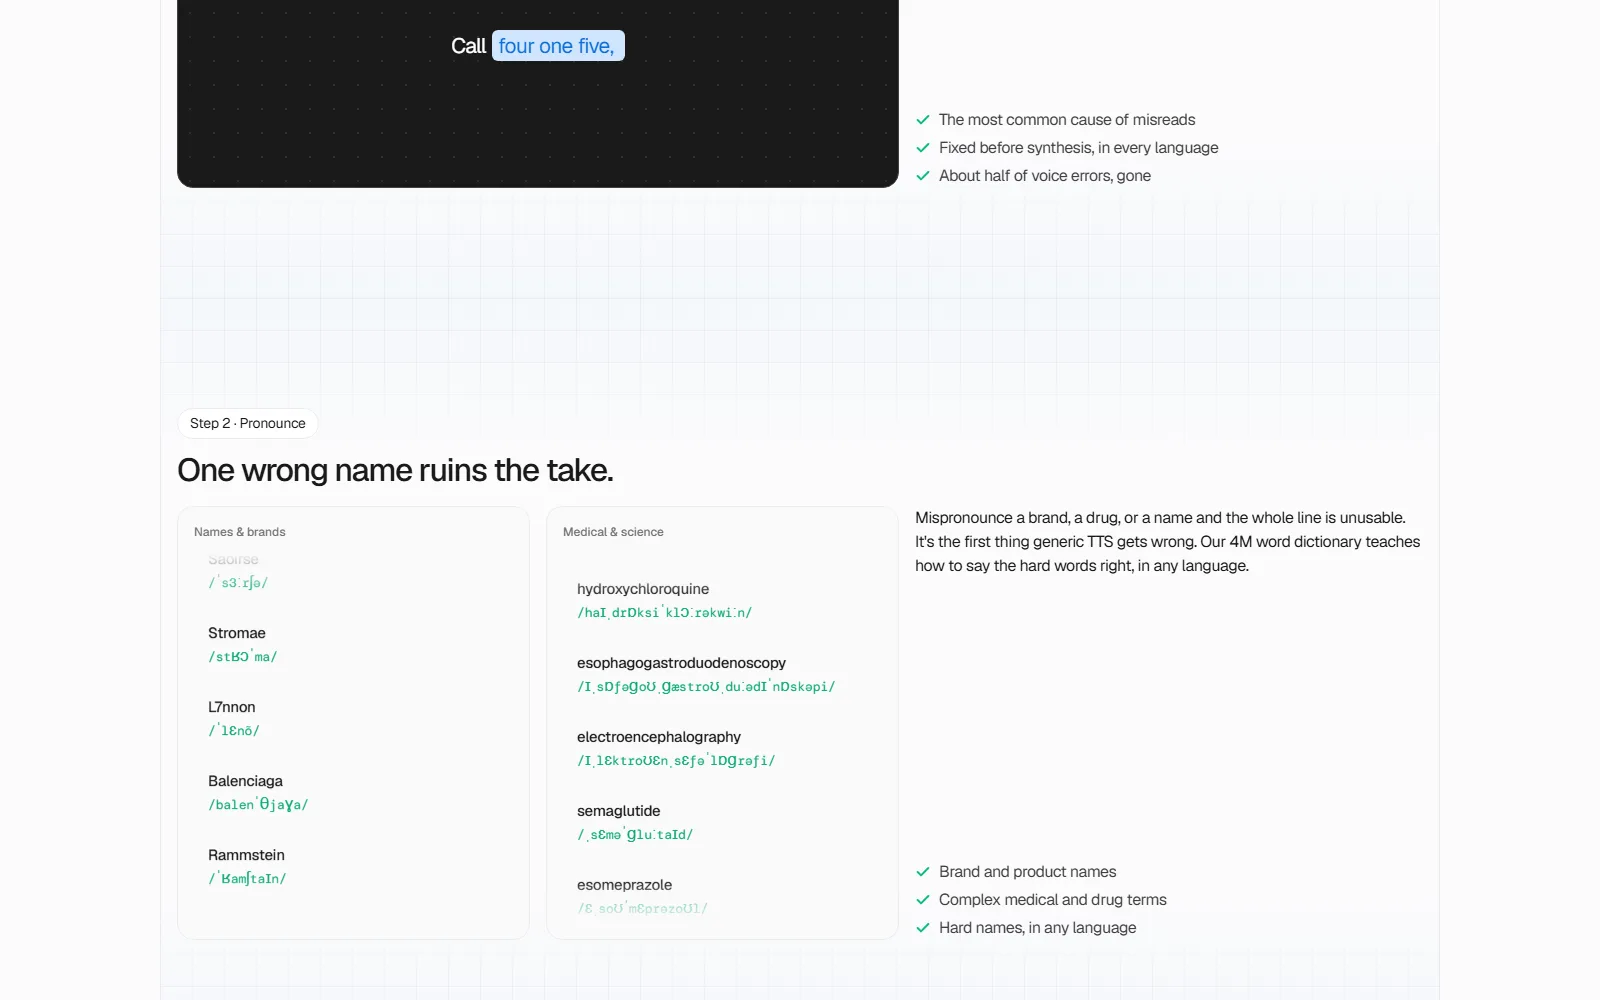Viewport: 1600px width, 1000px height.
Task: Click the word 'esomeprazole'
Action: 625,885
